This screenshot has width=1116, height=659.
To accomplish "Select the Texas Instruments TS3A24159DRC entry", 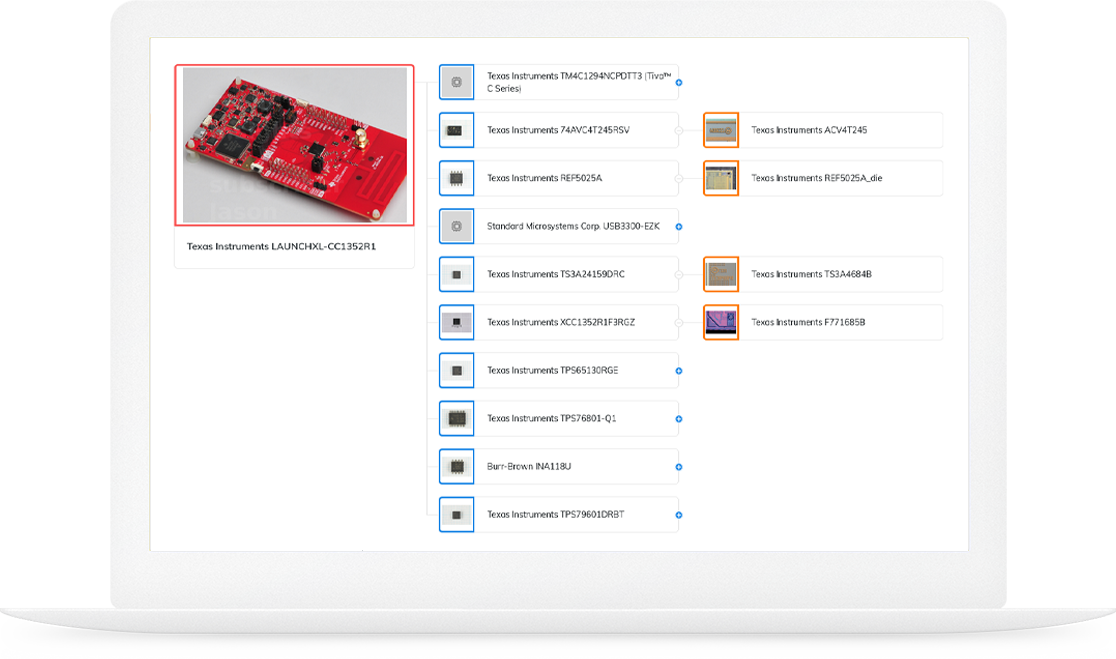I will (x=555, y=274).
